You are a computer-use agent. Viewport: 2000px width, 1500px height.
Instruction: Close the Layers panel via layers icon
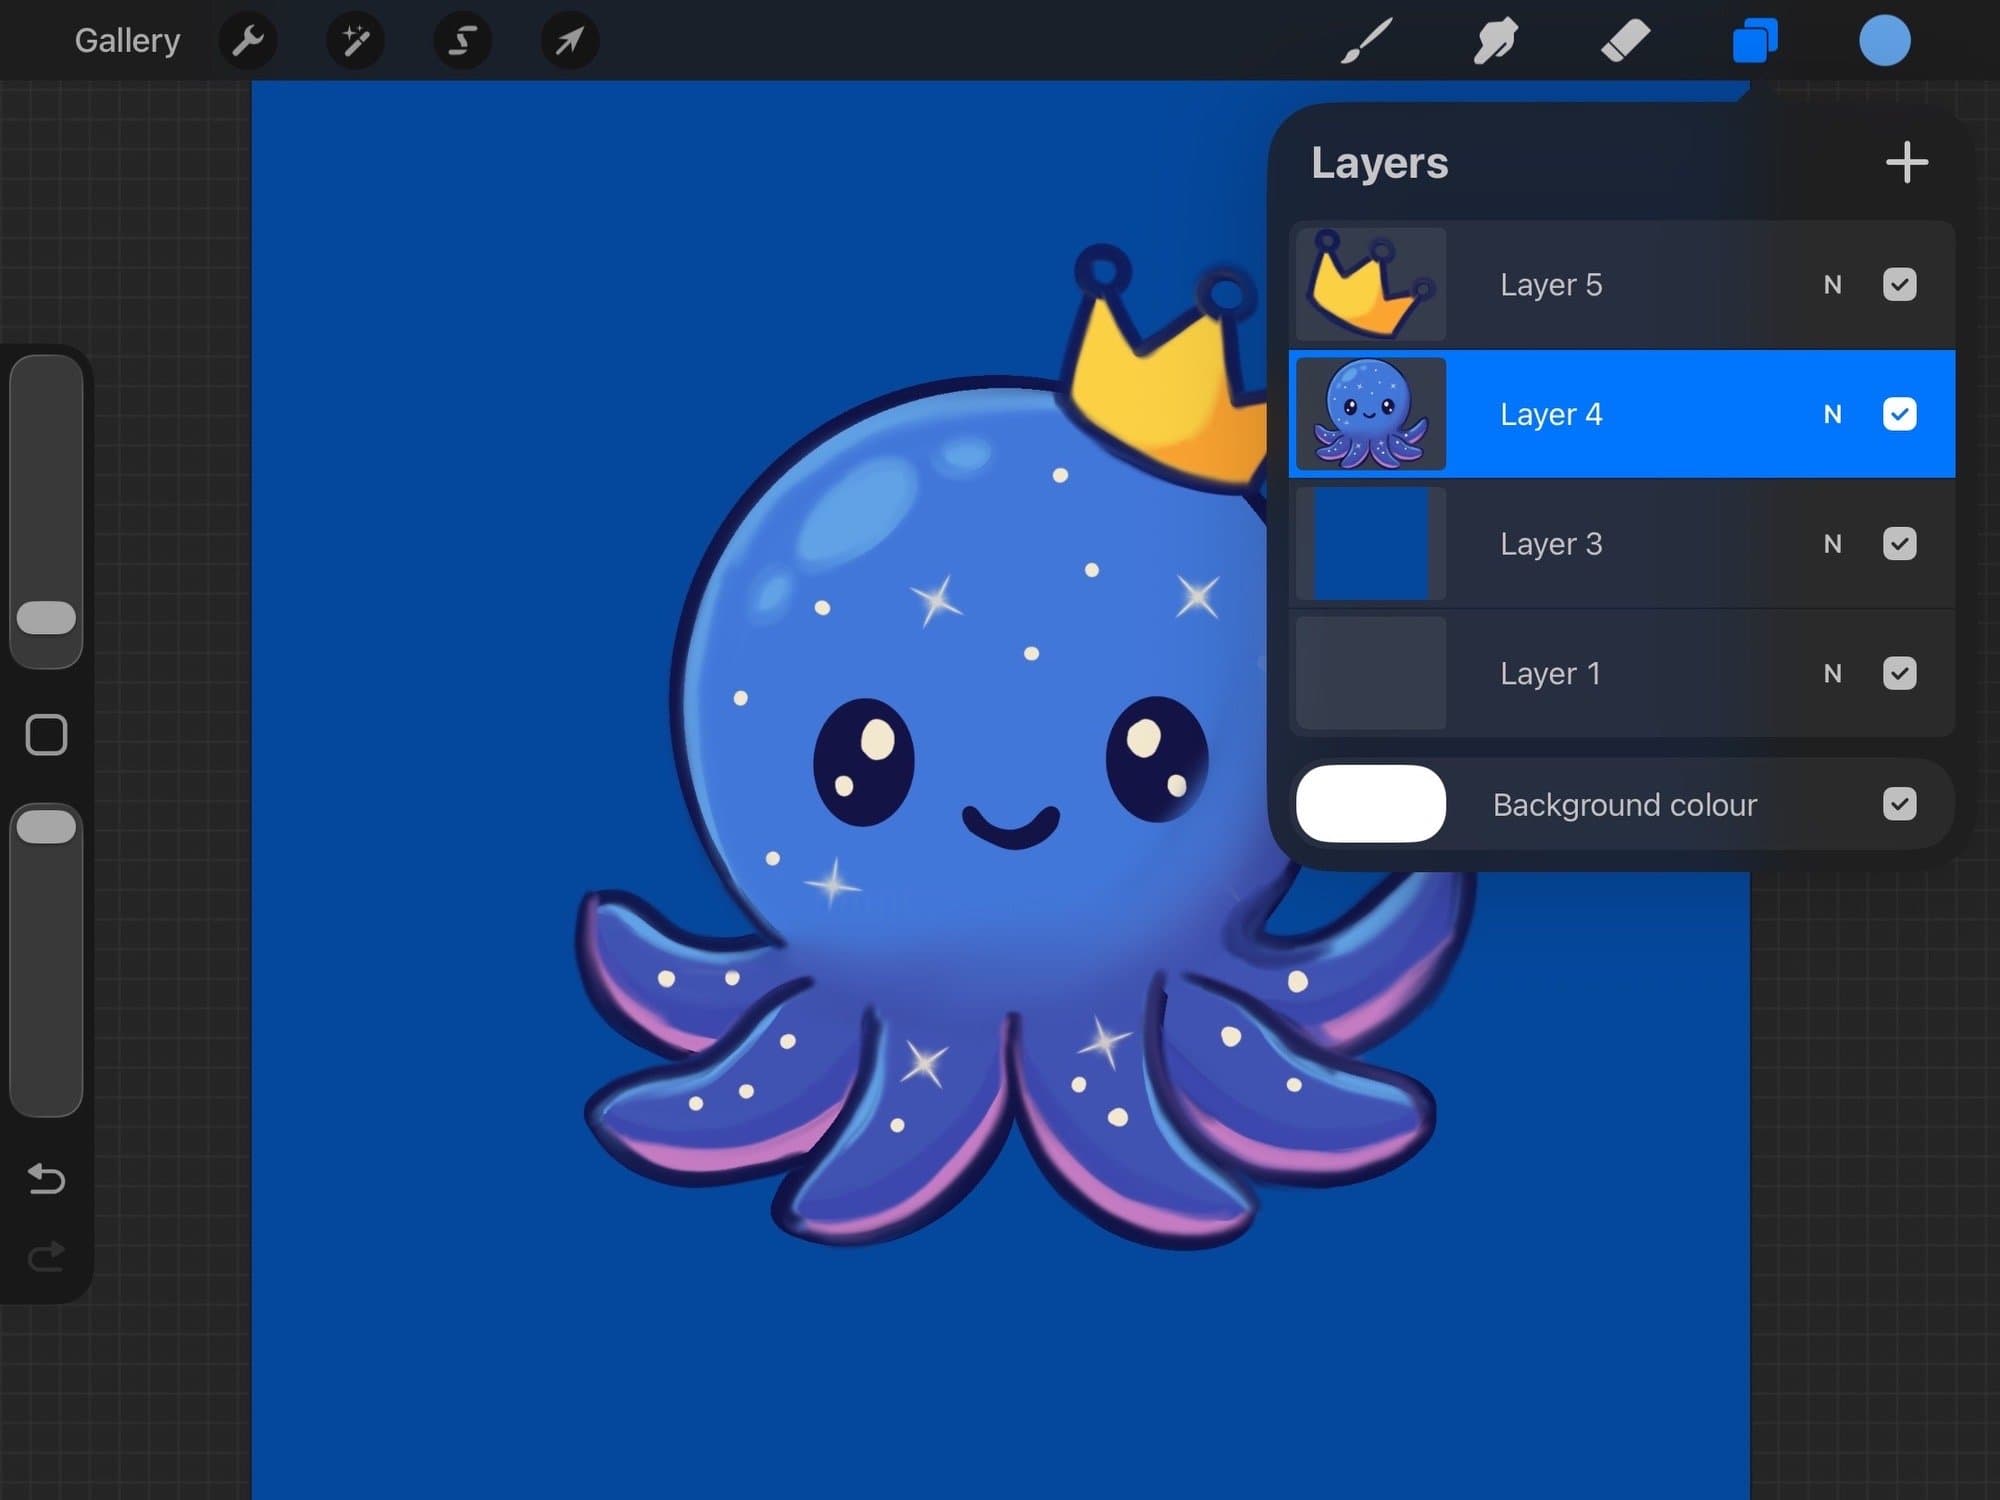pos(1755,41)
